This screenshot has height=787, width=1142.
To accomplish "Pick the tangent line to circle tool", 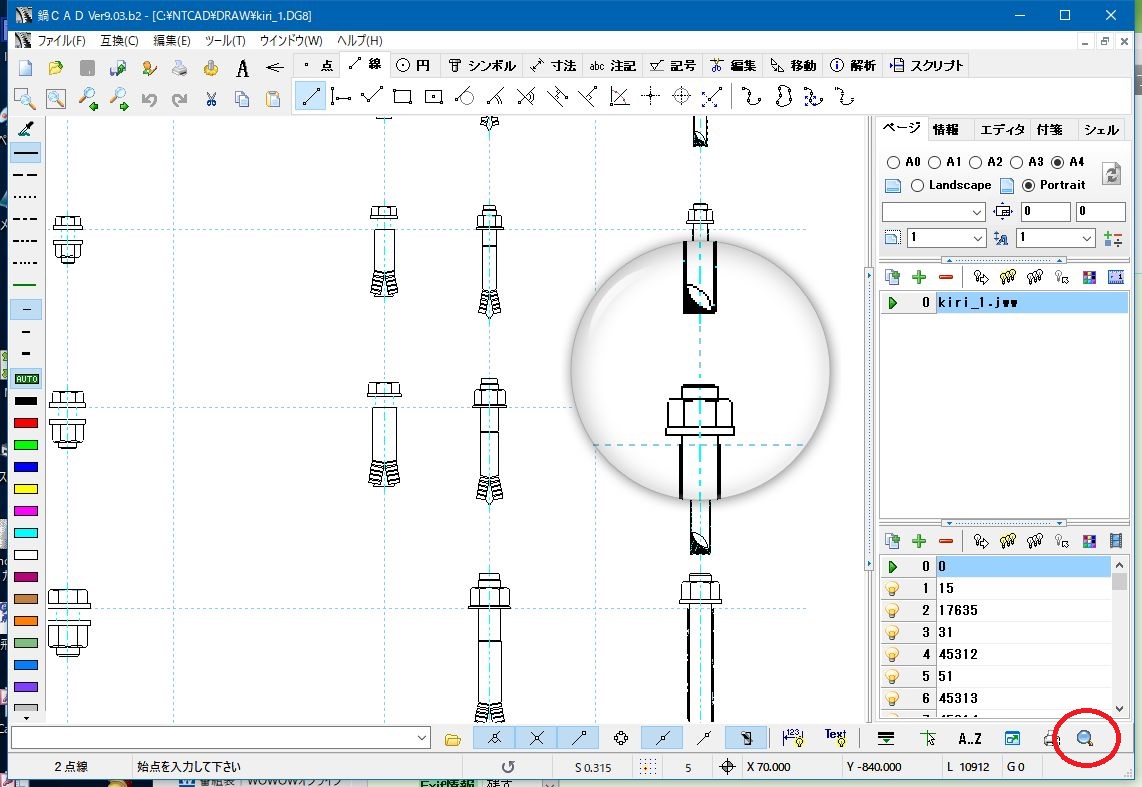I will tap(465, 96).
